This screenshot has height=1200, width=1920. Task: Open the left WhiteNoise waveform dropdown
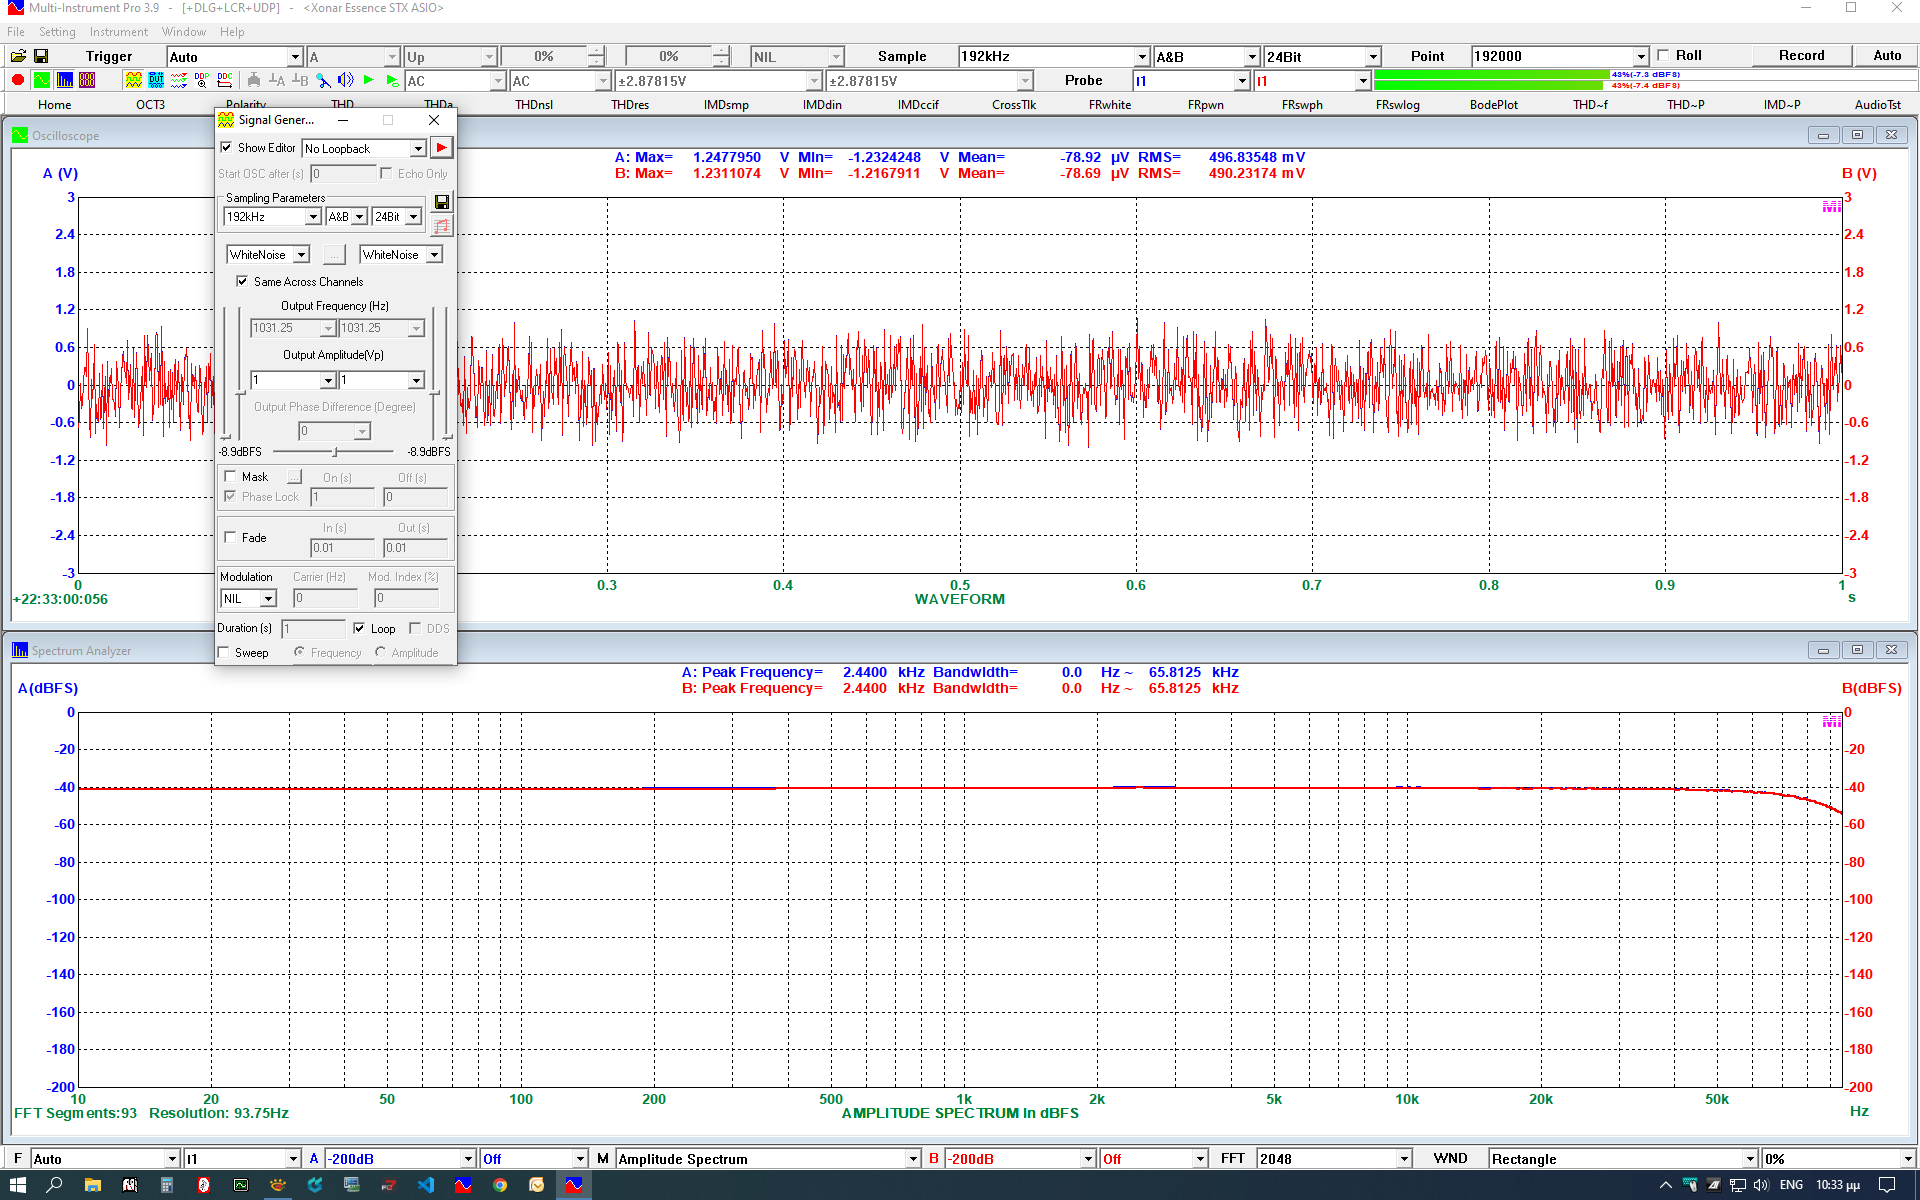point(301,255)
